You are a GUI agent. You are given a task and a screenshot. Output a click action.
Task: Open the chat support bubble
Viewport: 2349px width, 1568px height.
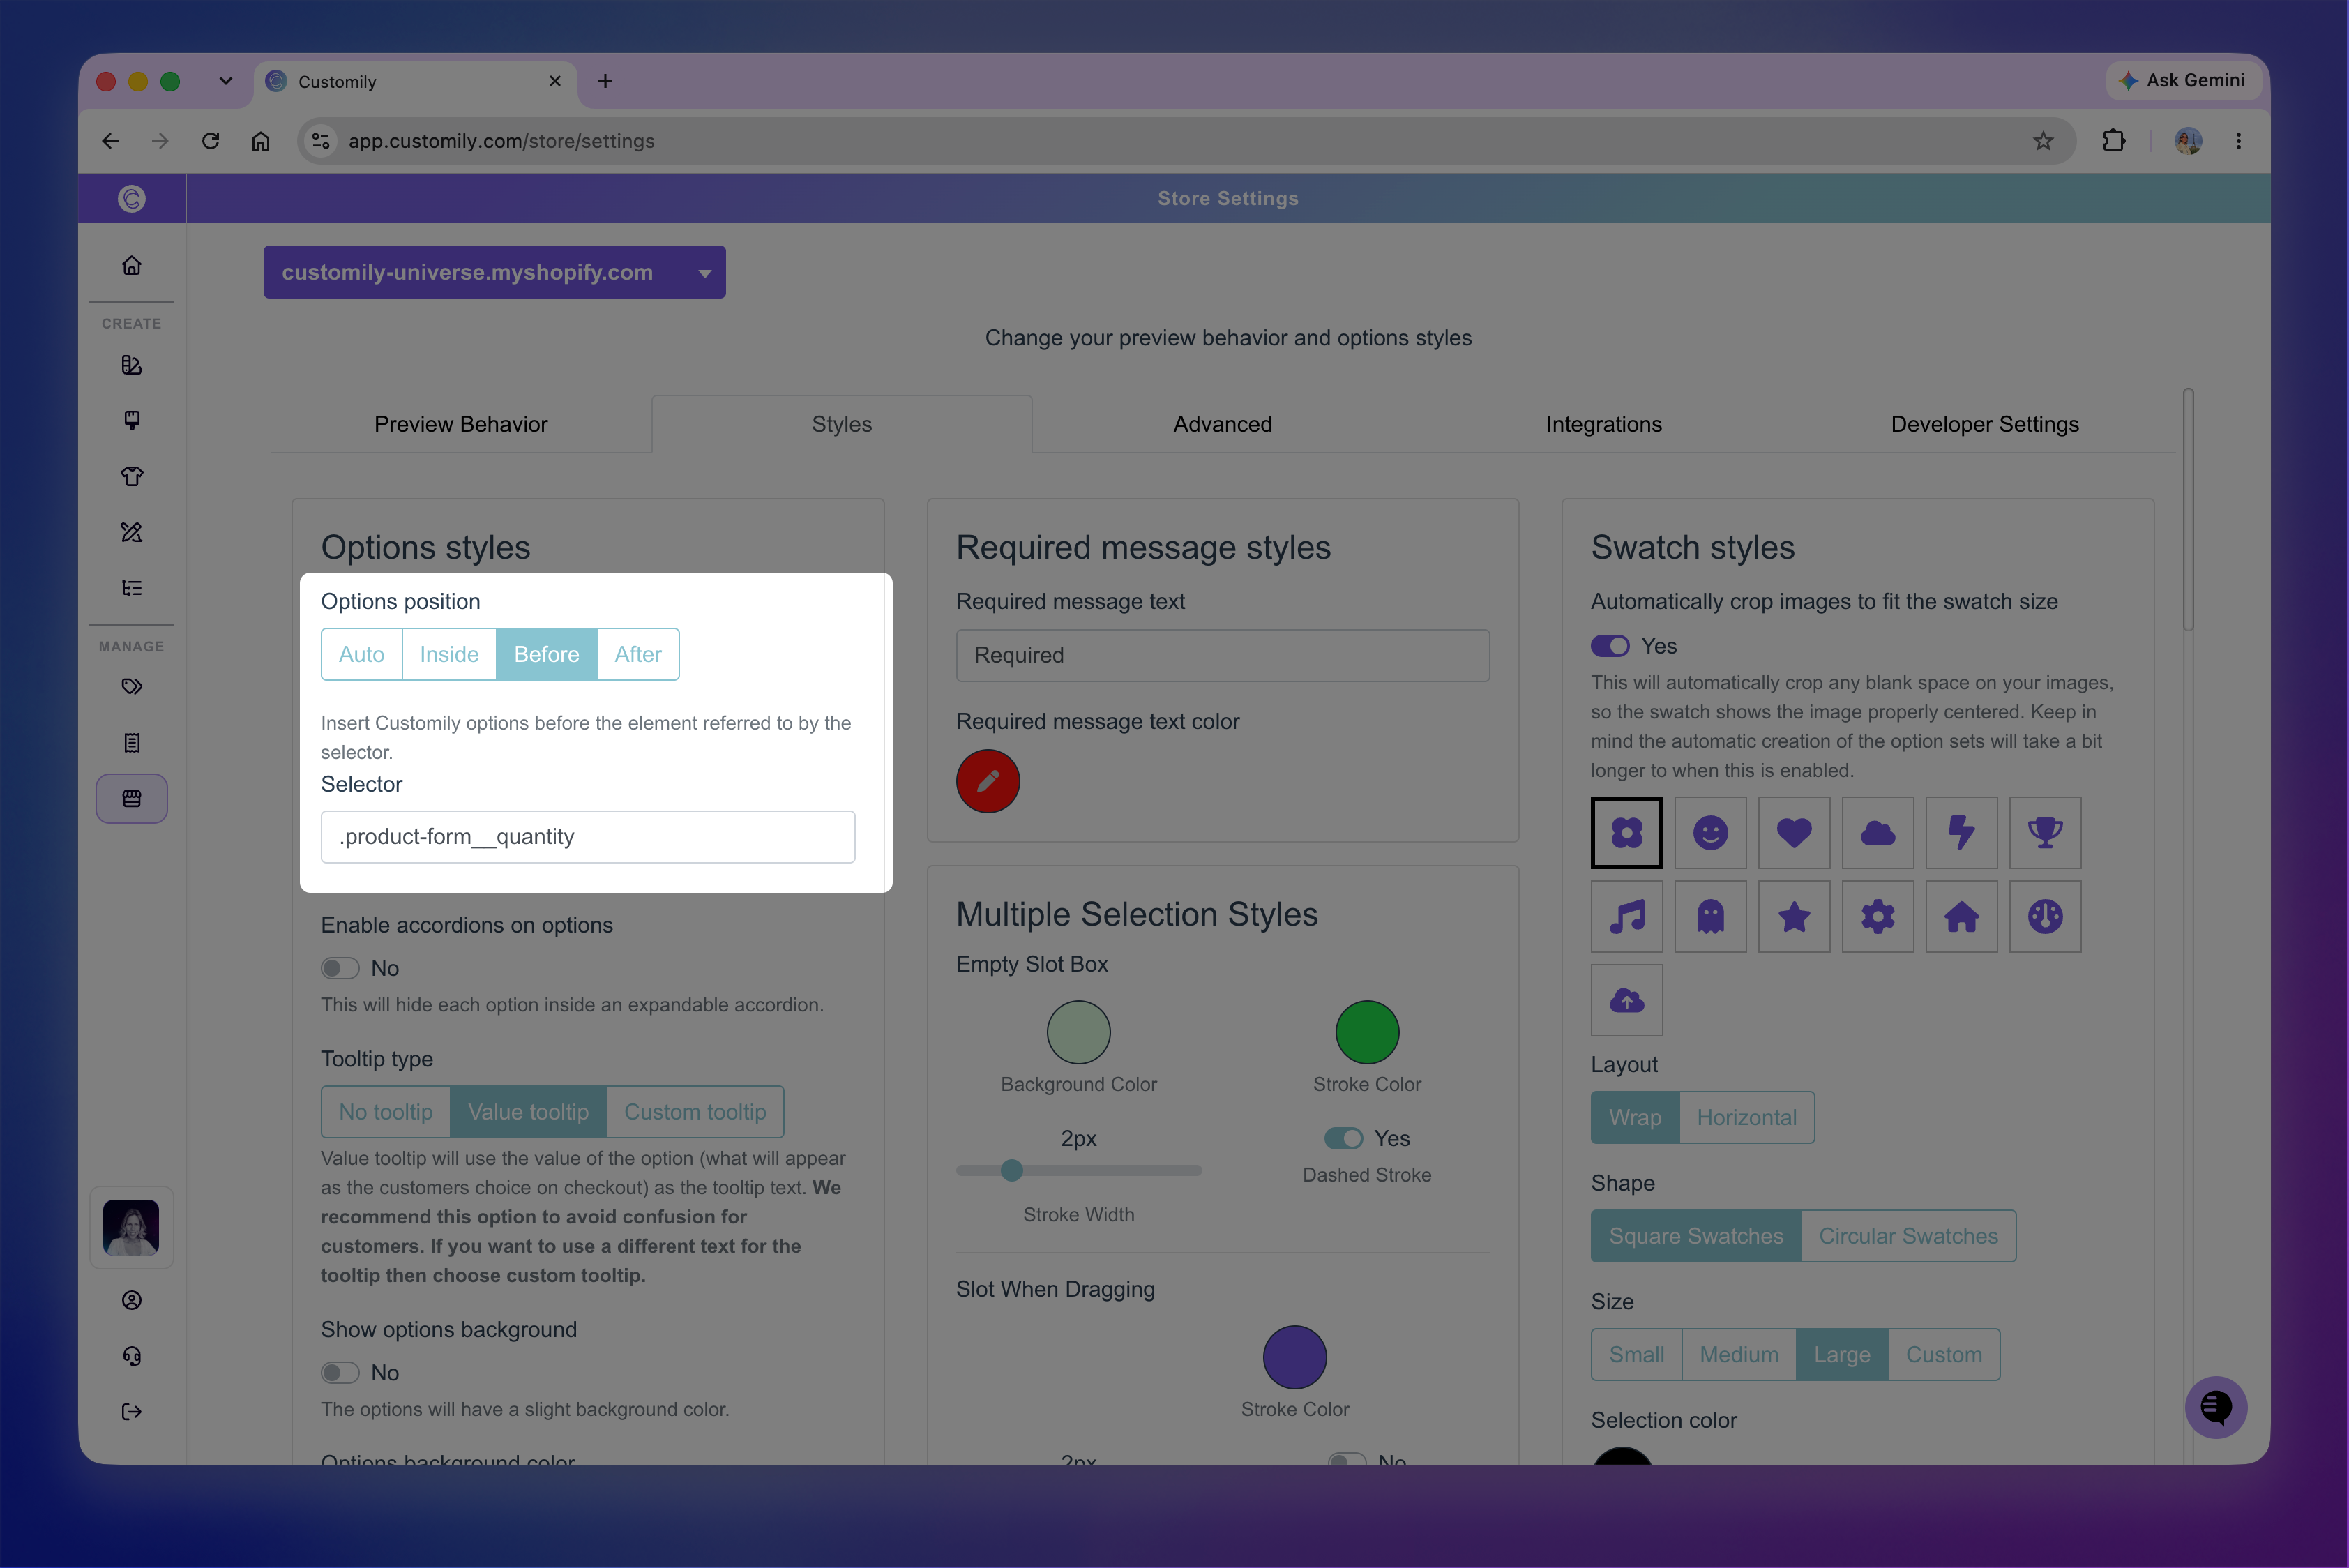2216,1407
